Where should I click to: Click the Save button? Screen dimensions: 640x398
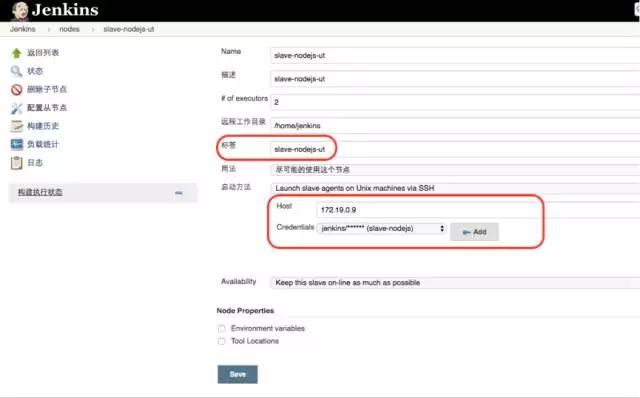point(238,374)
